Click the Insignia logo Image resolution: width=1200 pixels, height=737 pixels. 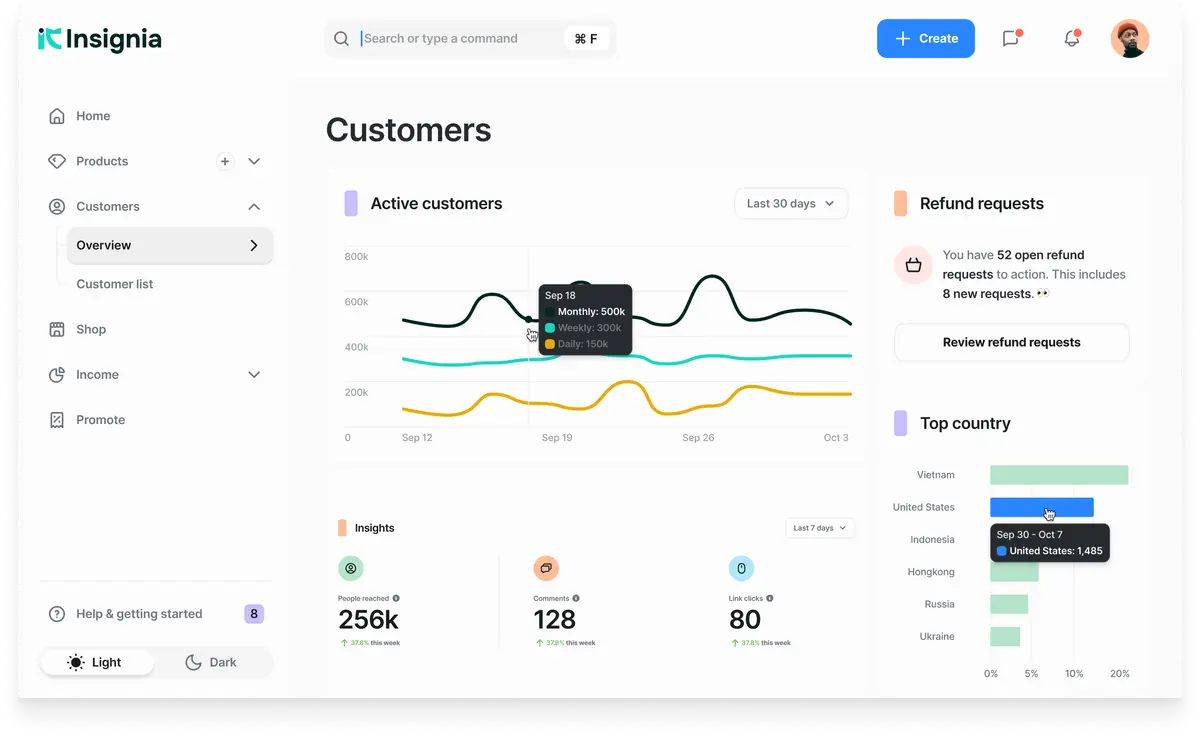coord(100,39)
